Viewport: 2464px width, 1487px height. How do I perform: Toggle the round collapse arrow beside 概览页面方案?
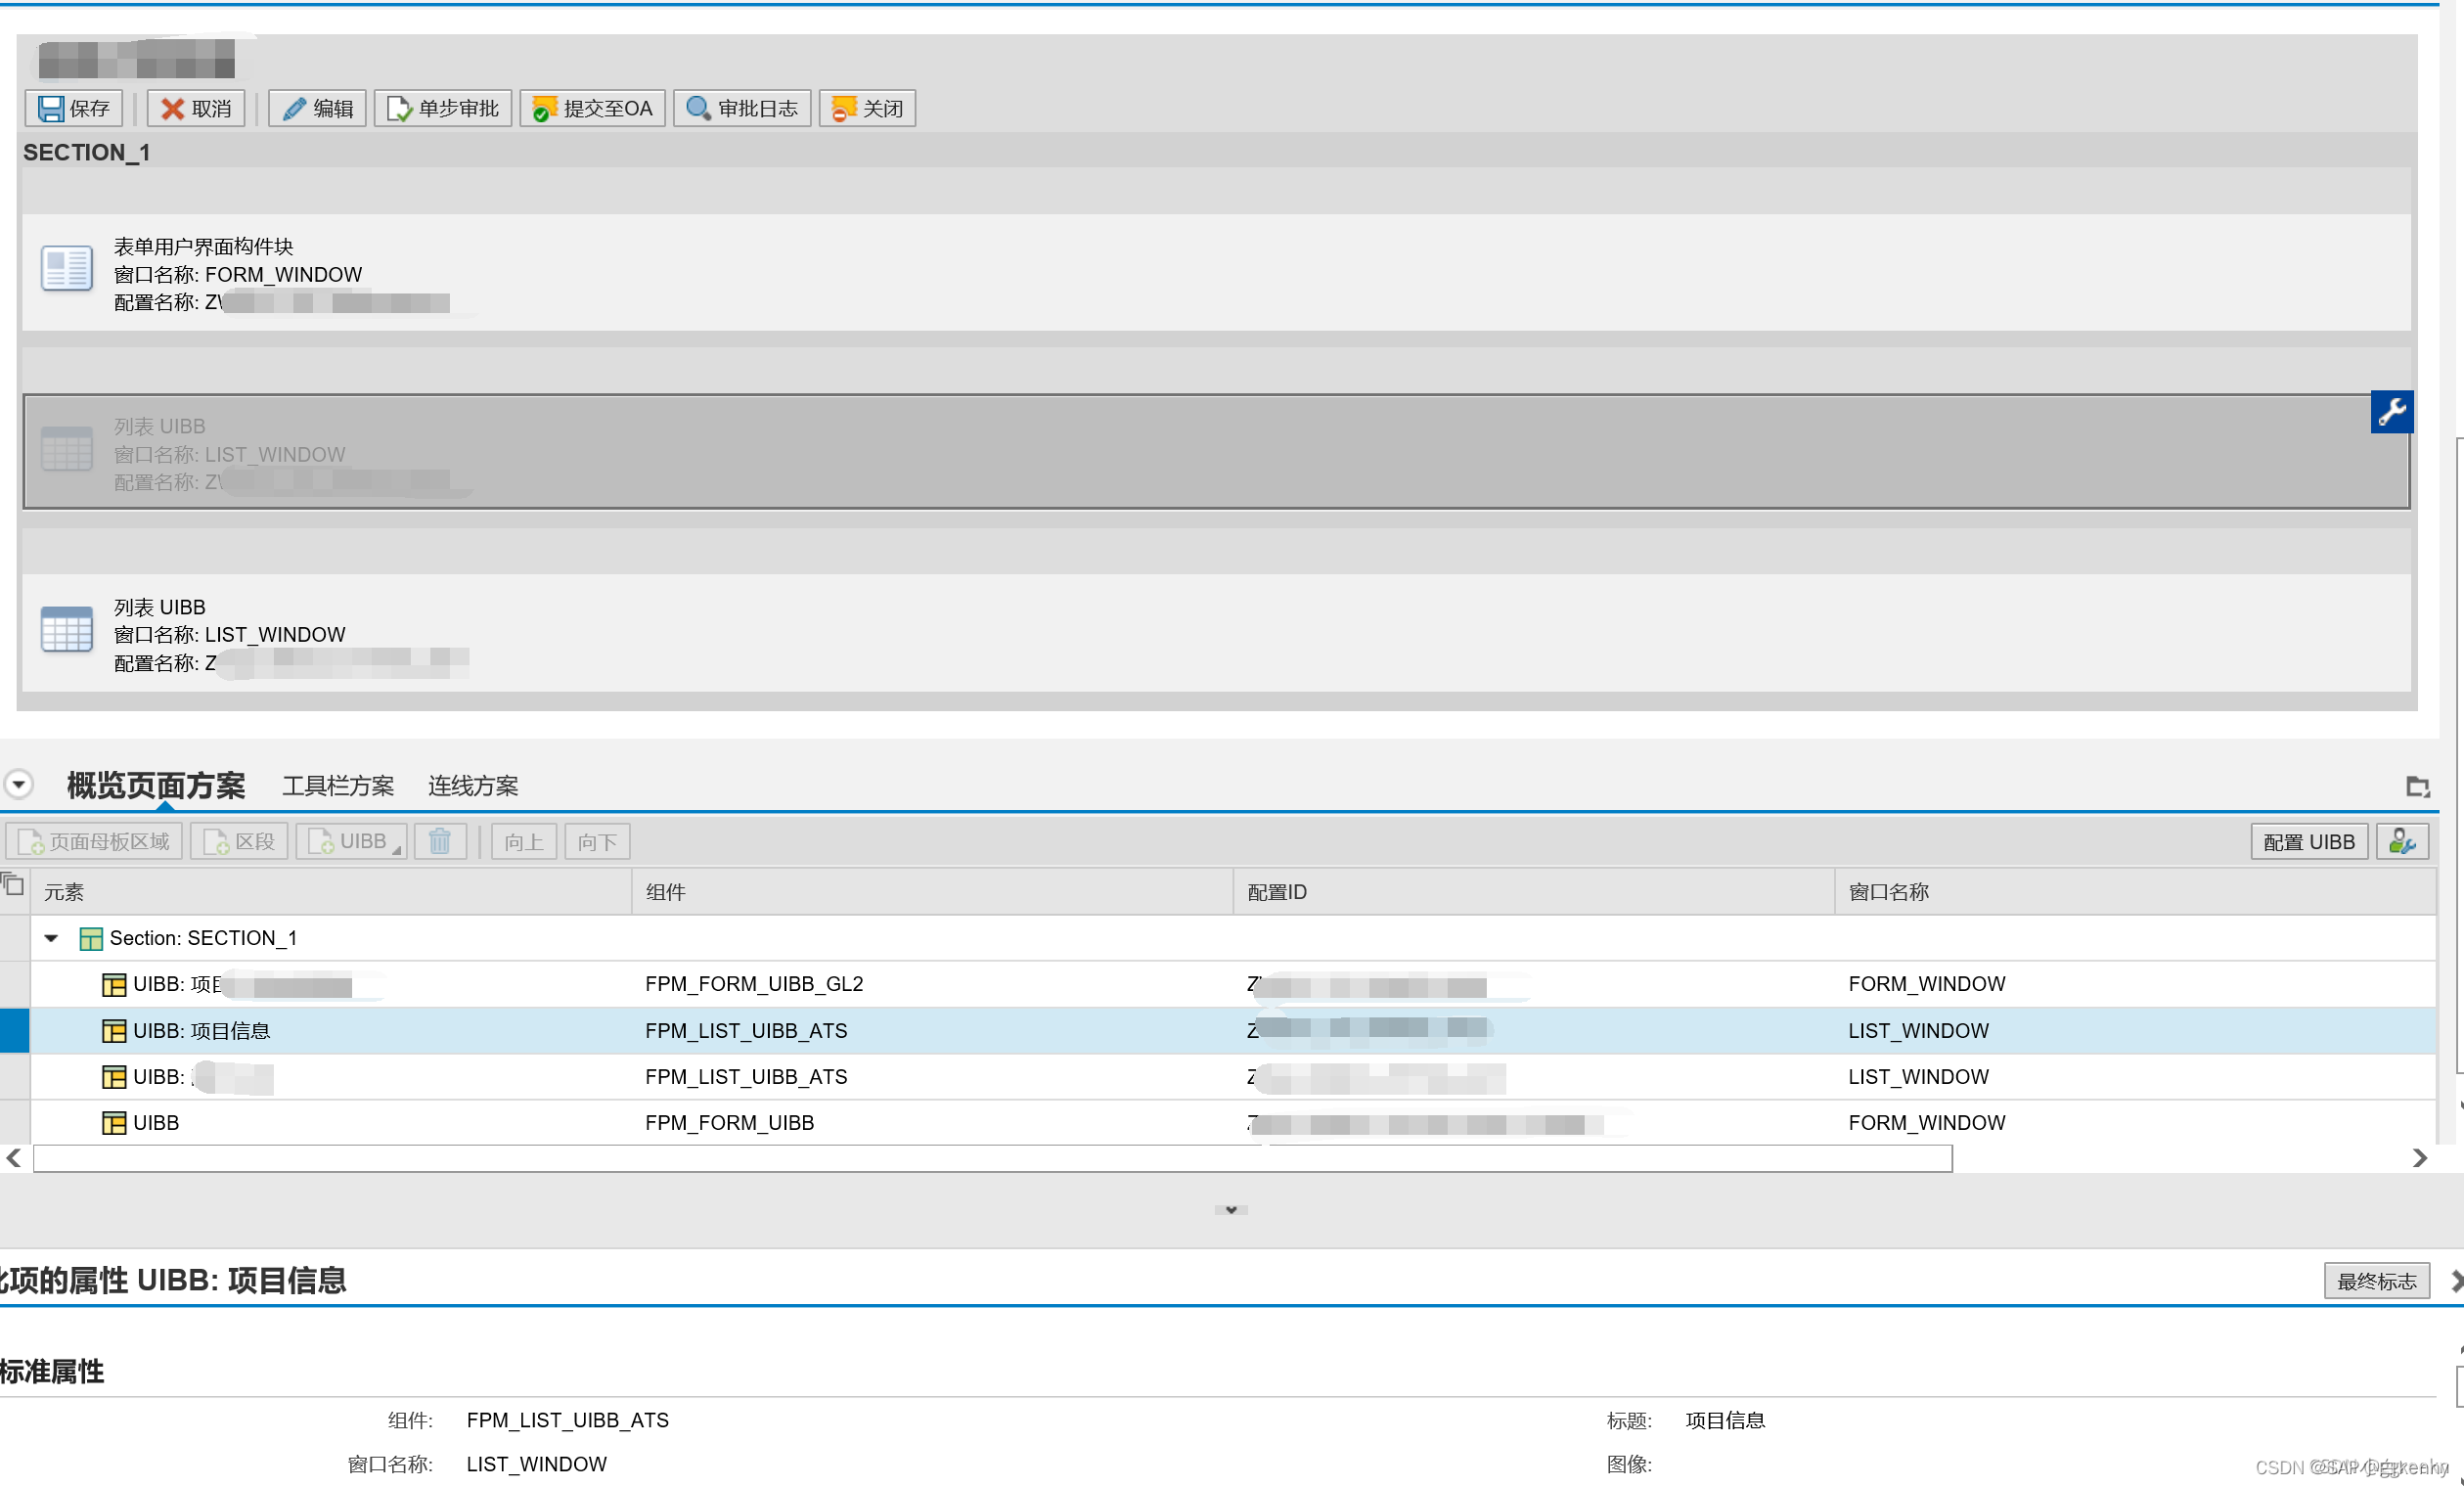tap(19, 784)
